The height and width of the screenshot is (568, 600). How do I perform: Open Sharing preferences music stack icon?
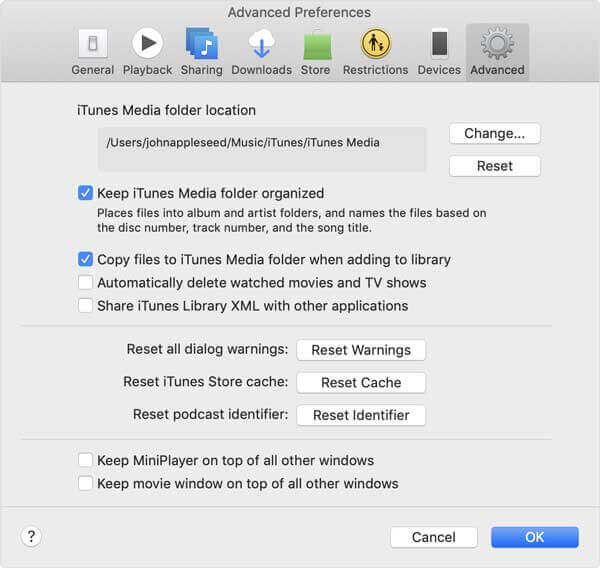pos(202,43)
